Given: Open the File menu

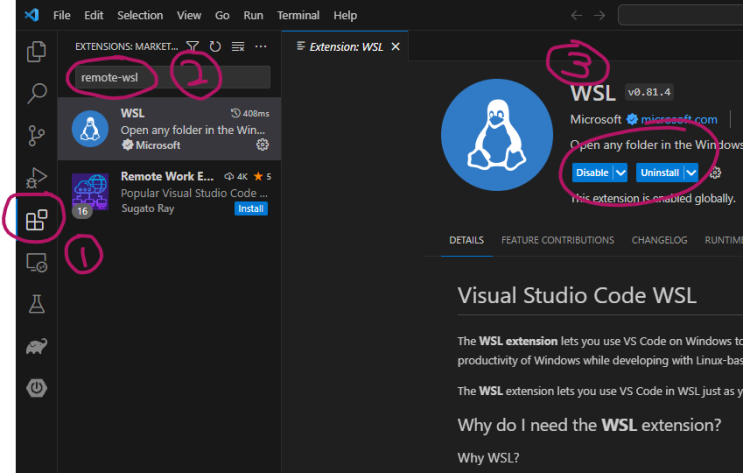Looking at the screenshot, I should pos(62,15).
